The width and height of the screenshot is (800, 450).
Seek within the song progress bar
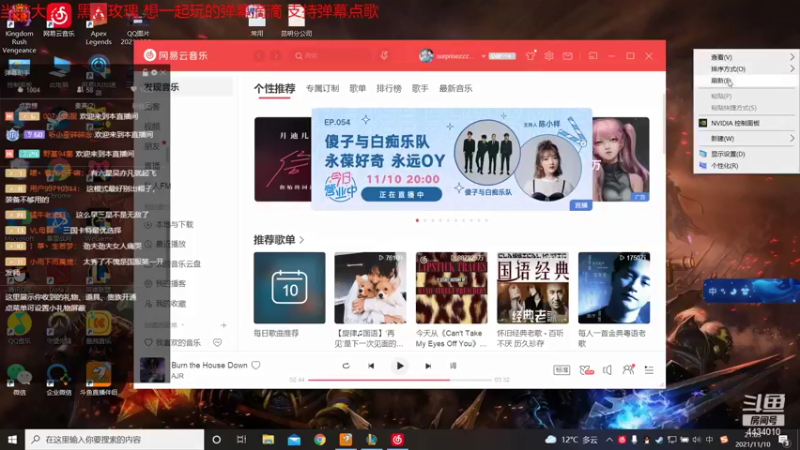pos(399,380)
